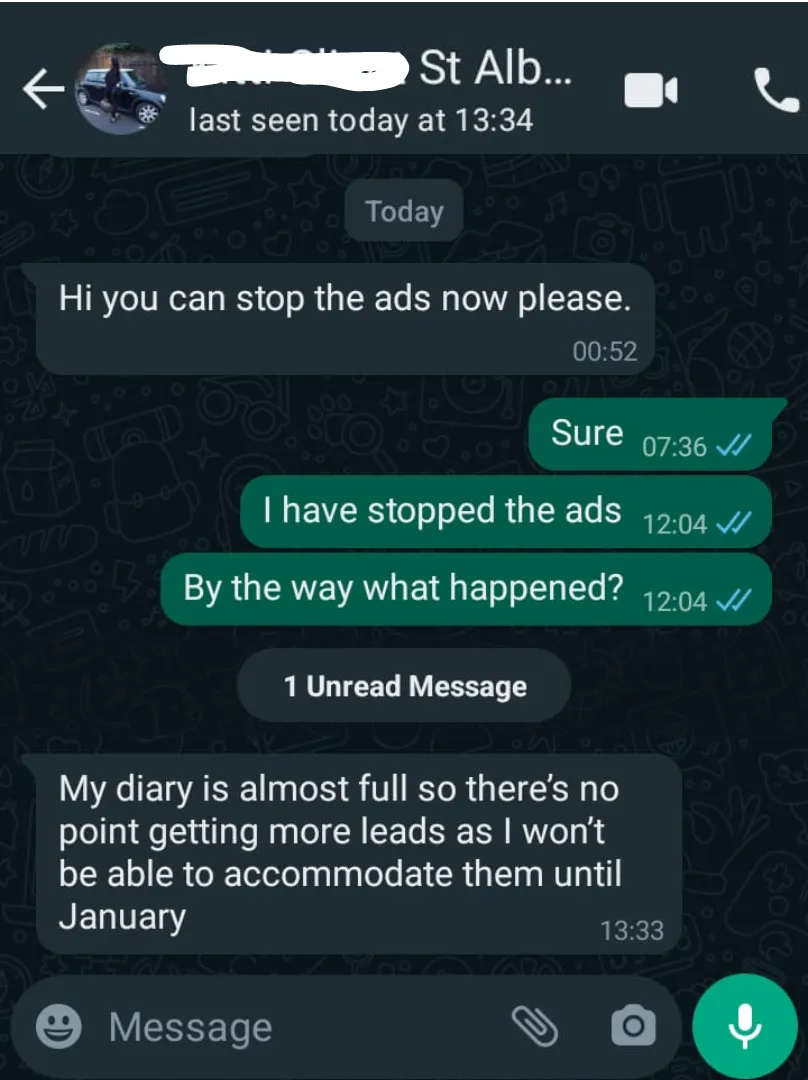Image resolution: width=808 pixels, height=1080 pixels.
Task: Tap the Today date chip
Action: [x=404, y=211]
